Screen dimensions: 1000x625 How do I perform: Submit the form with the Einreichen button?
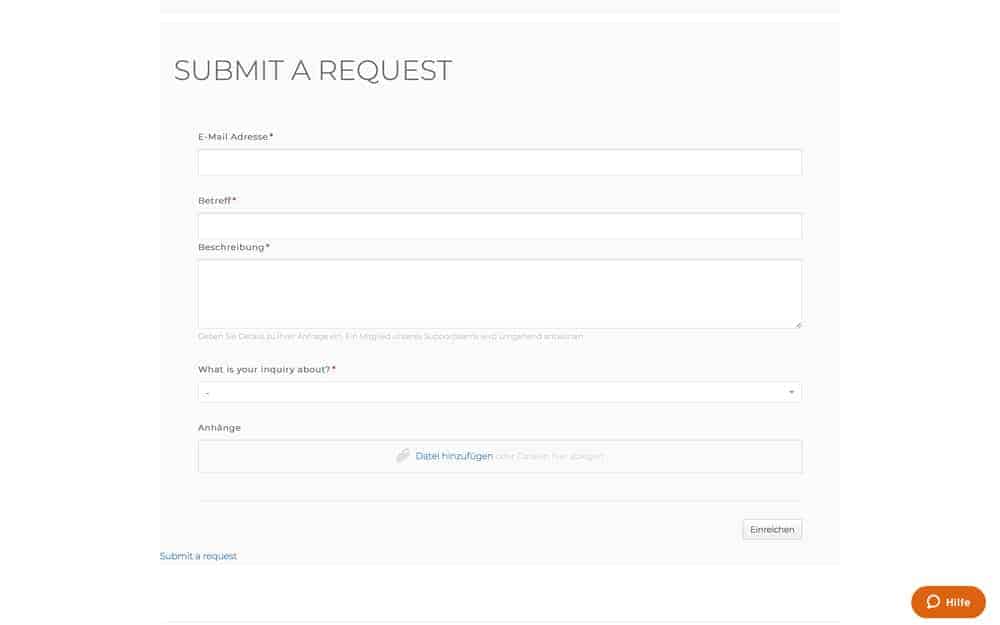[x=772, y=529]
